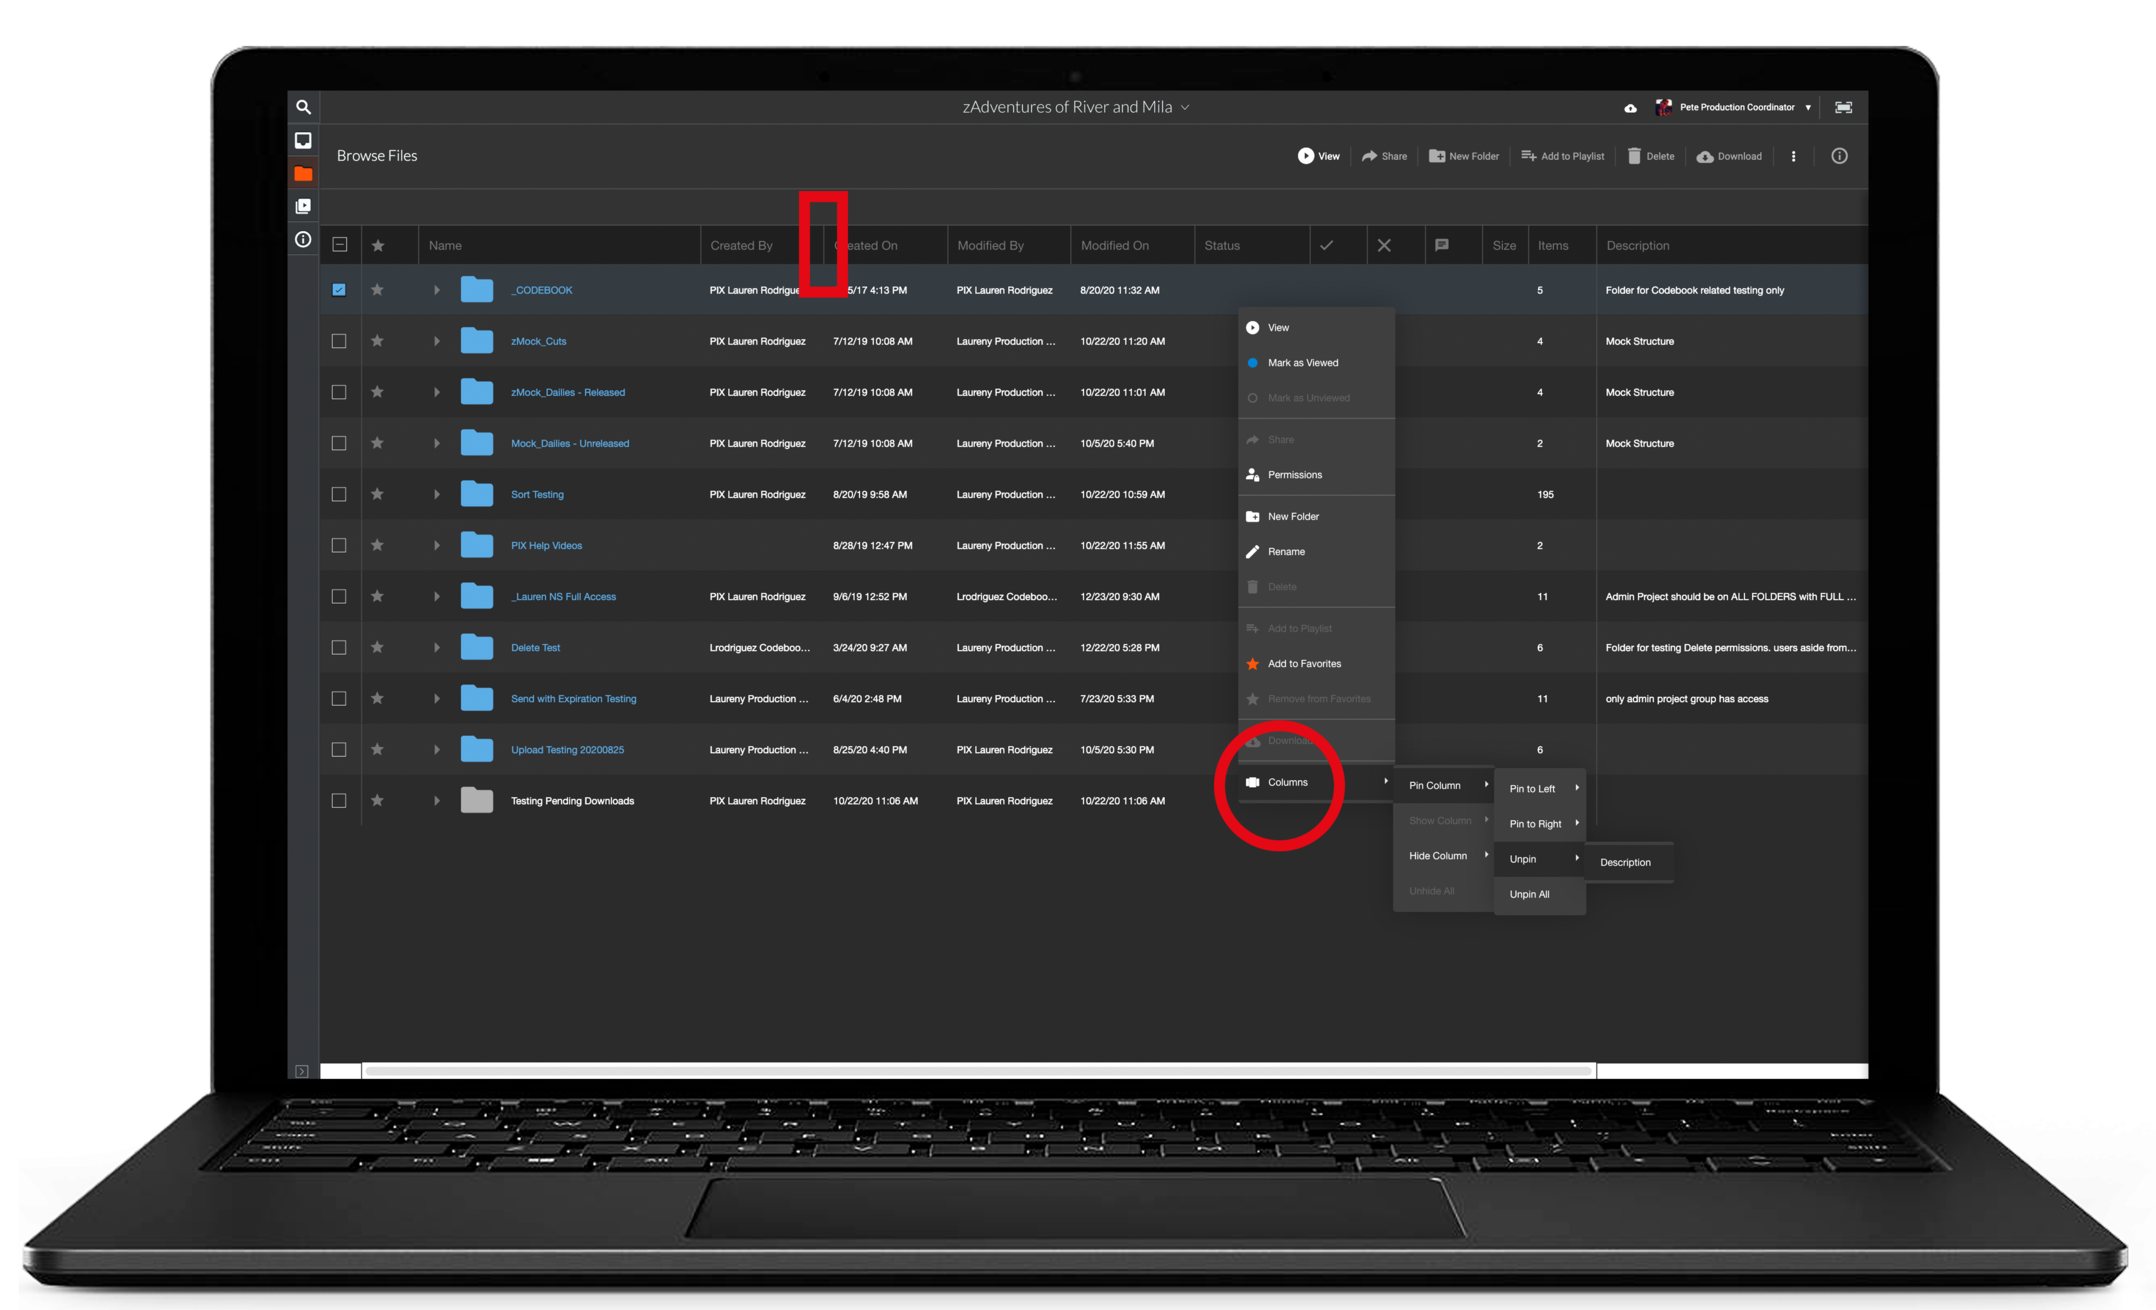Open the three-dot more options menu
This screenshot has width=2156, height=1310.
[x=1793, y=156]
